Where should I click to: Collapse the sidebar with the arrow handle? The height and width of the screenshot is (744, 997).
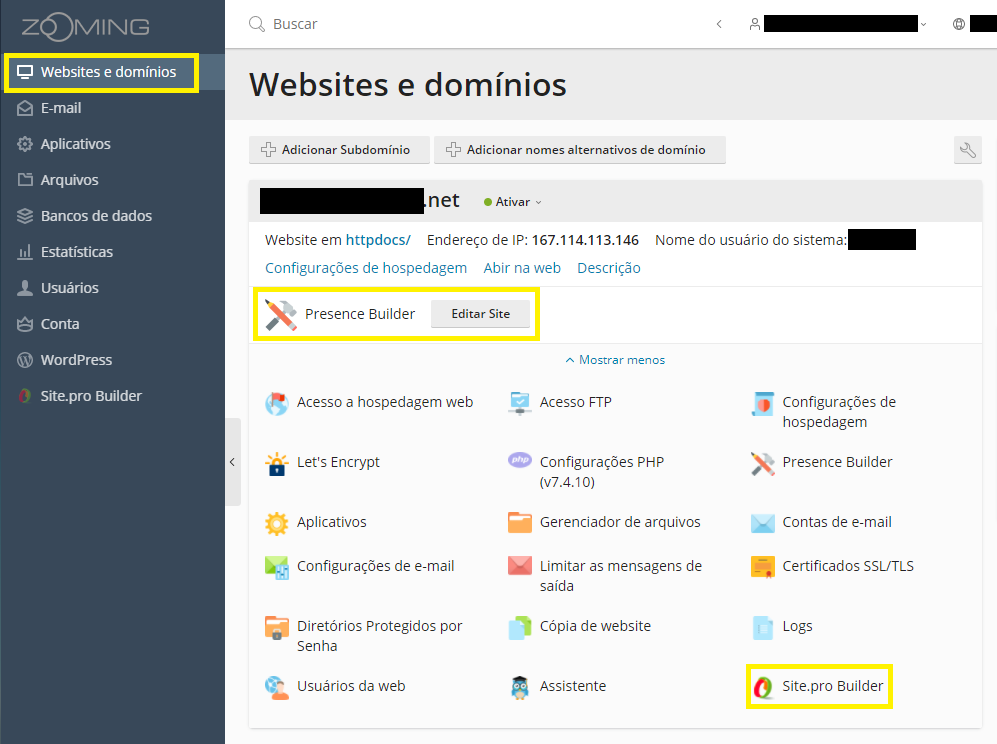(x=233, y=462)
